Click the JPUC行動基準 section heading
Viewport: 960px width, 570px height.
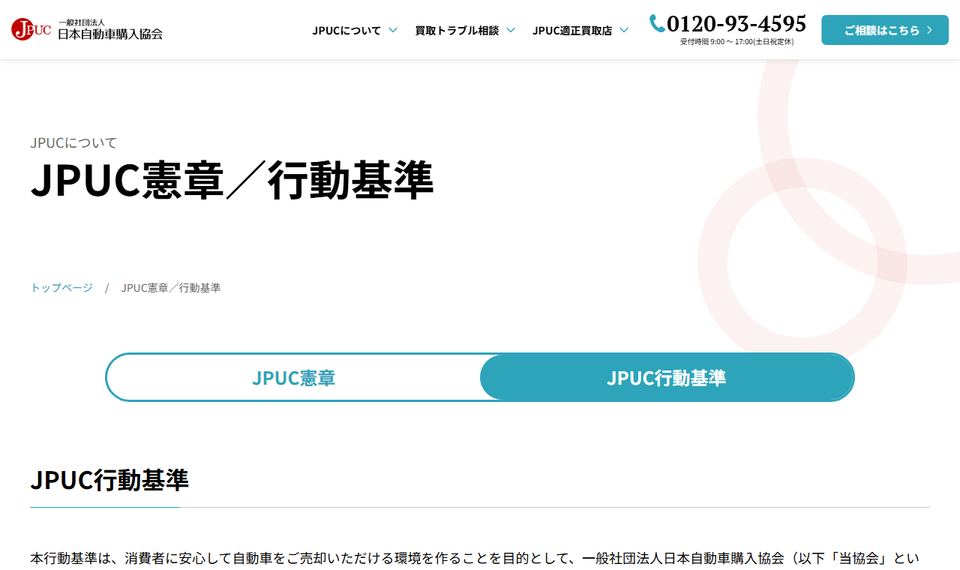110,480
